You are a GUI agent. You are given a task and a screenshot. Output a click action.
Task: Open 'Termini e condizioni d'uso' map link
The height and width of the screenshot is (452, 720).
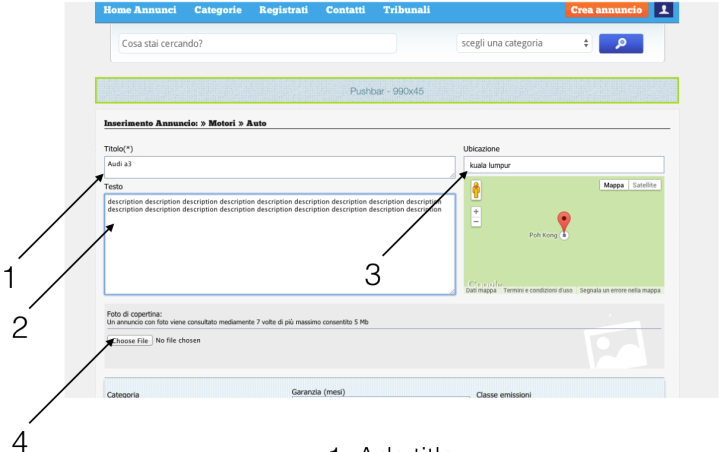(x=538, y=291)
